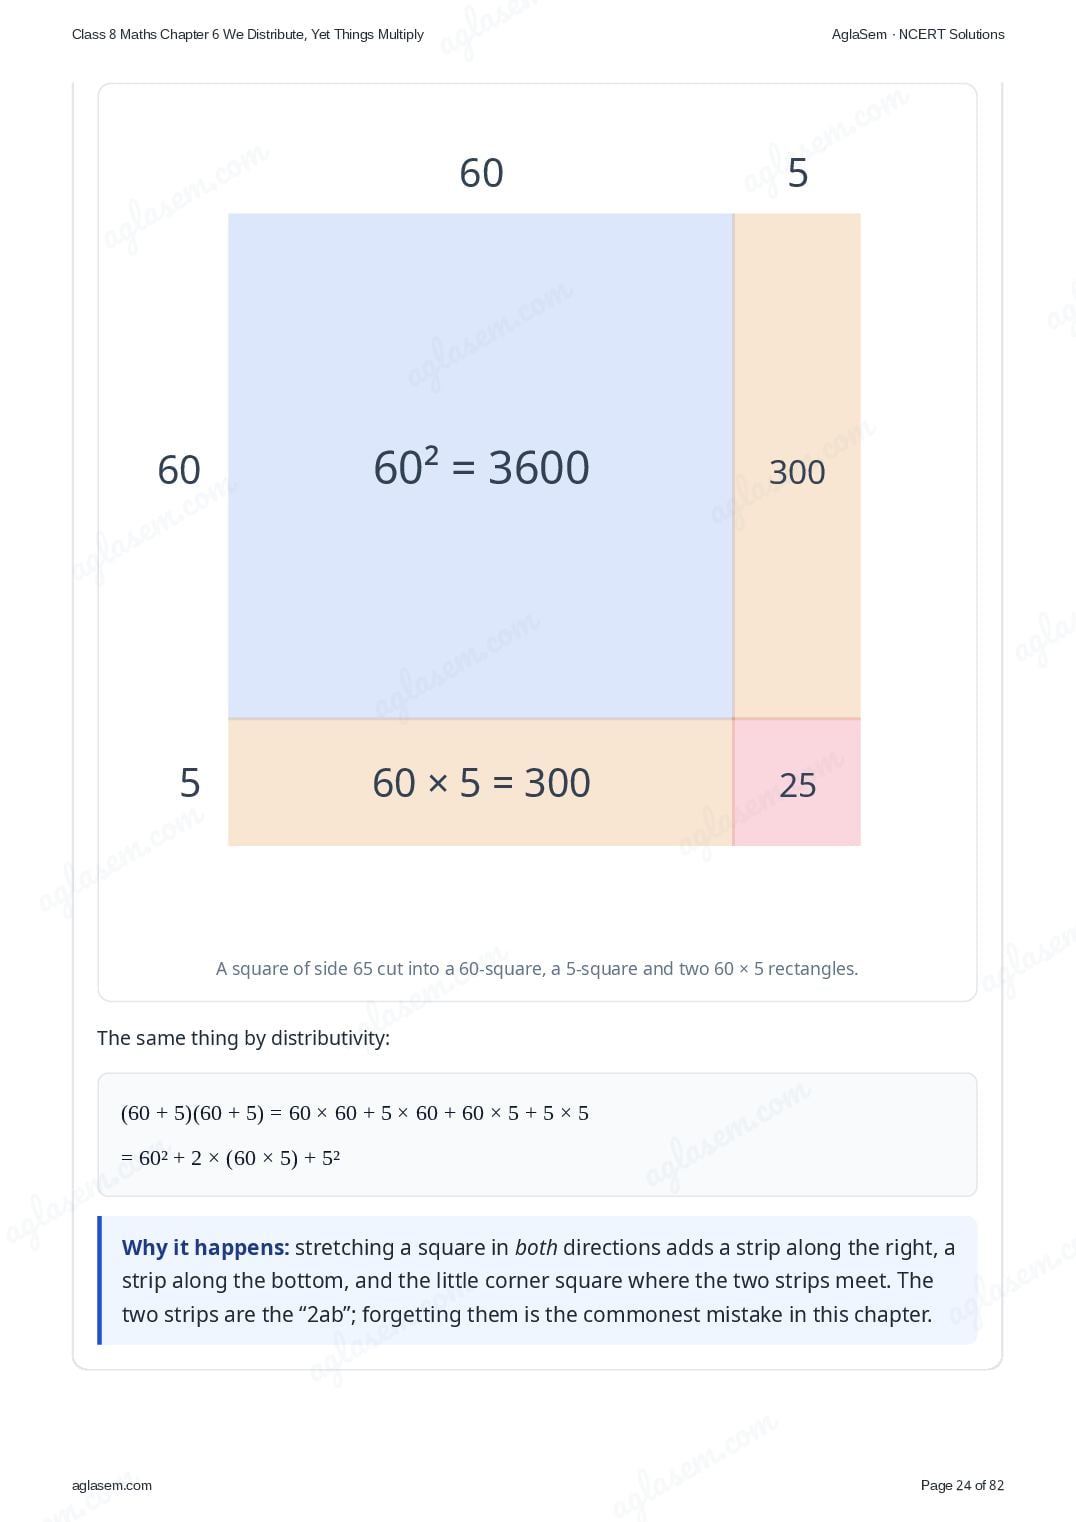Click the left side label 5
Viewport: 1076px width, 1522px height.
click(x=190, y=783)
